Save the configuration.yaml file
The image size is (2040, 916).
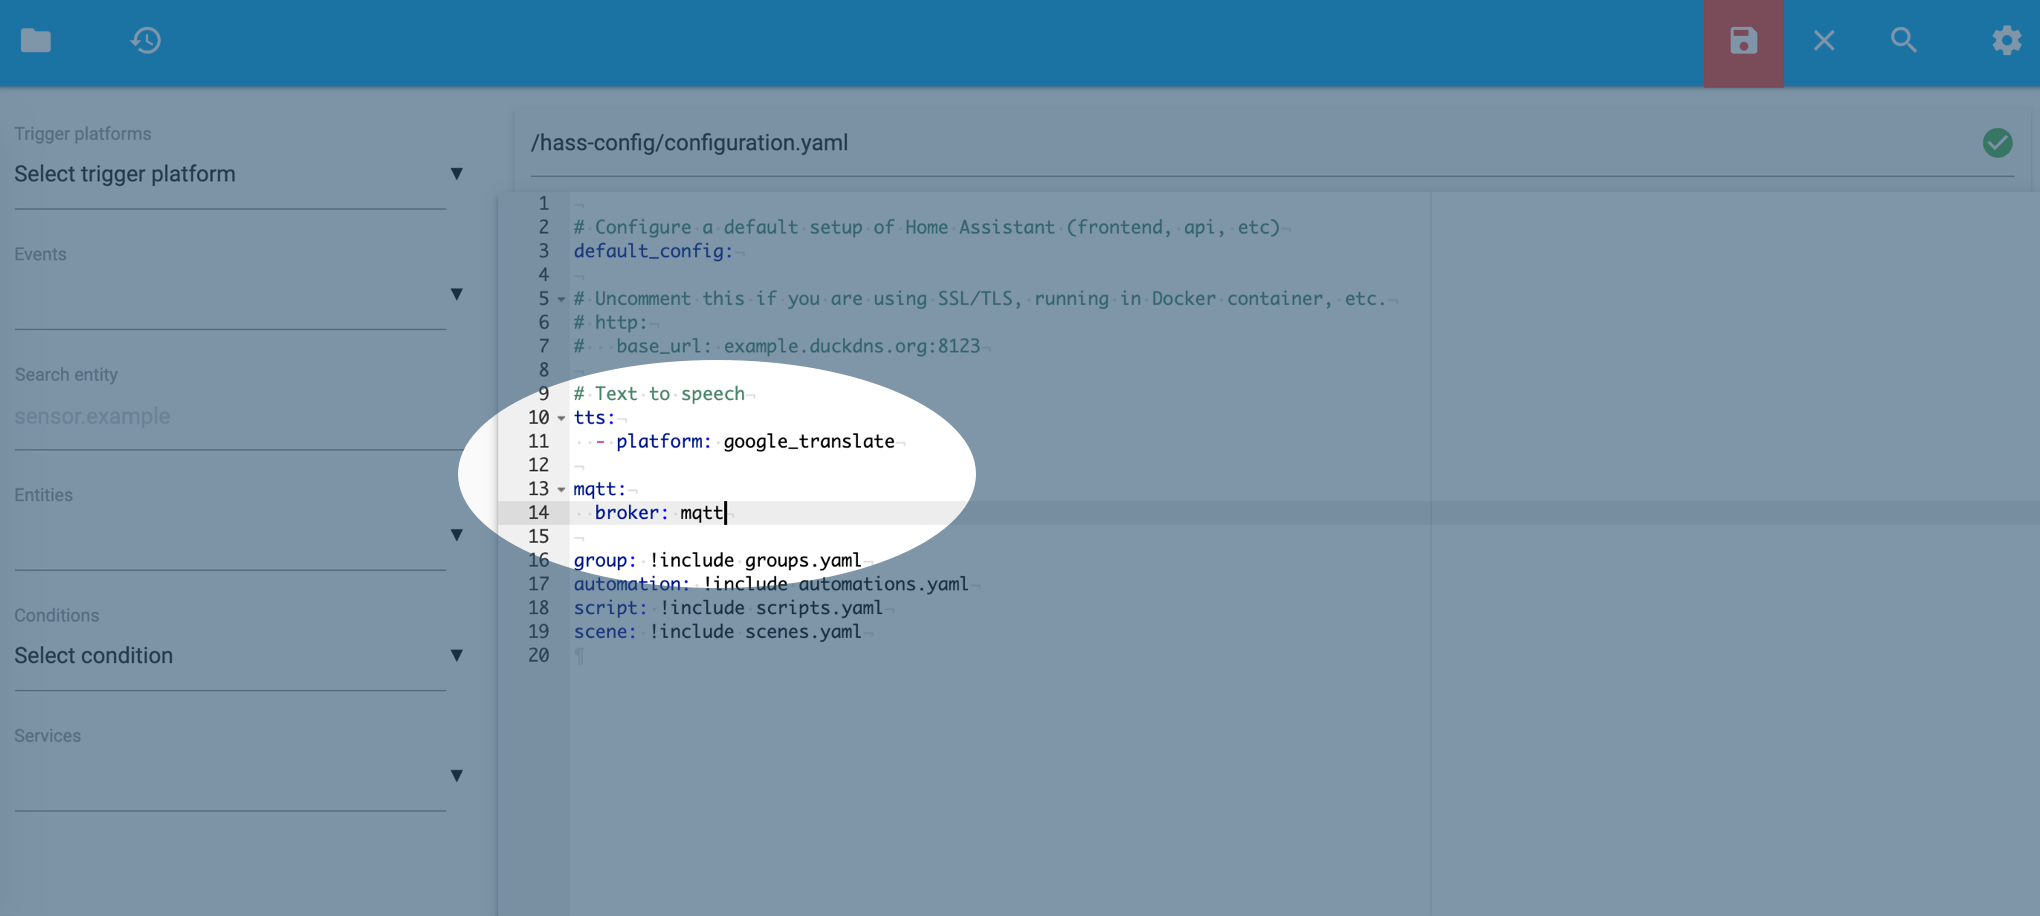click(1742, 42)
